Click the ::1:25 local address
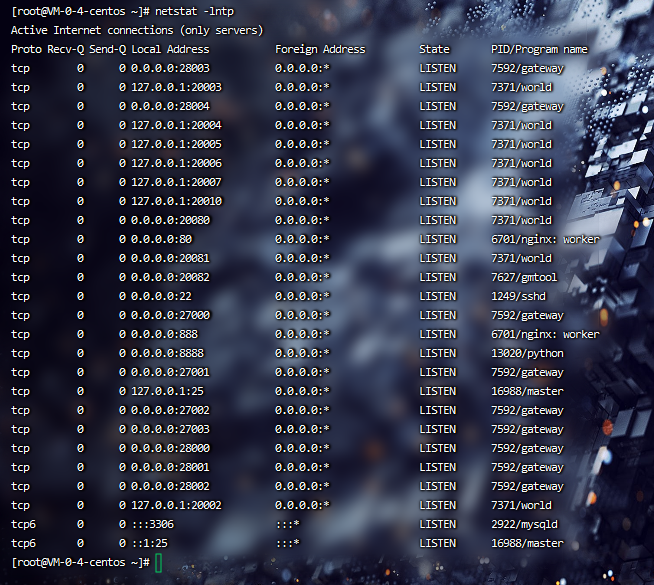The image size is (654, 585). click(x=151, y=543)
